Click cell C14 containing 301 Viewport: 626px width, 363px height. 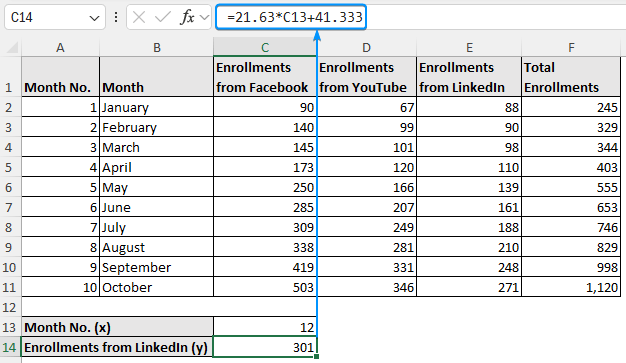click(265, 347)
